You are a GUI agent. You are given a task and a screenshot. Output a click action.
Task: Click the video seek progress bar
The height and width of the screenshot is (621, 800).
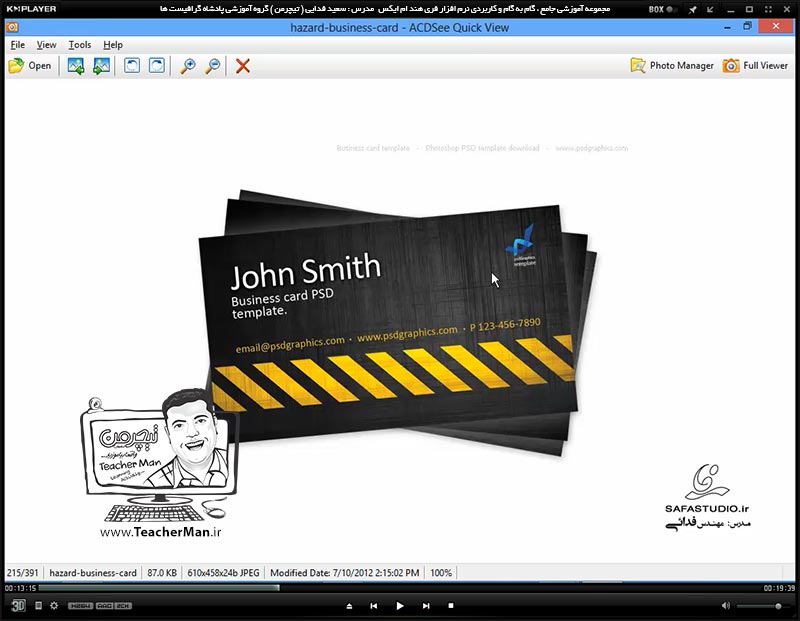399,588
